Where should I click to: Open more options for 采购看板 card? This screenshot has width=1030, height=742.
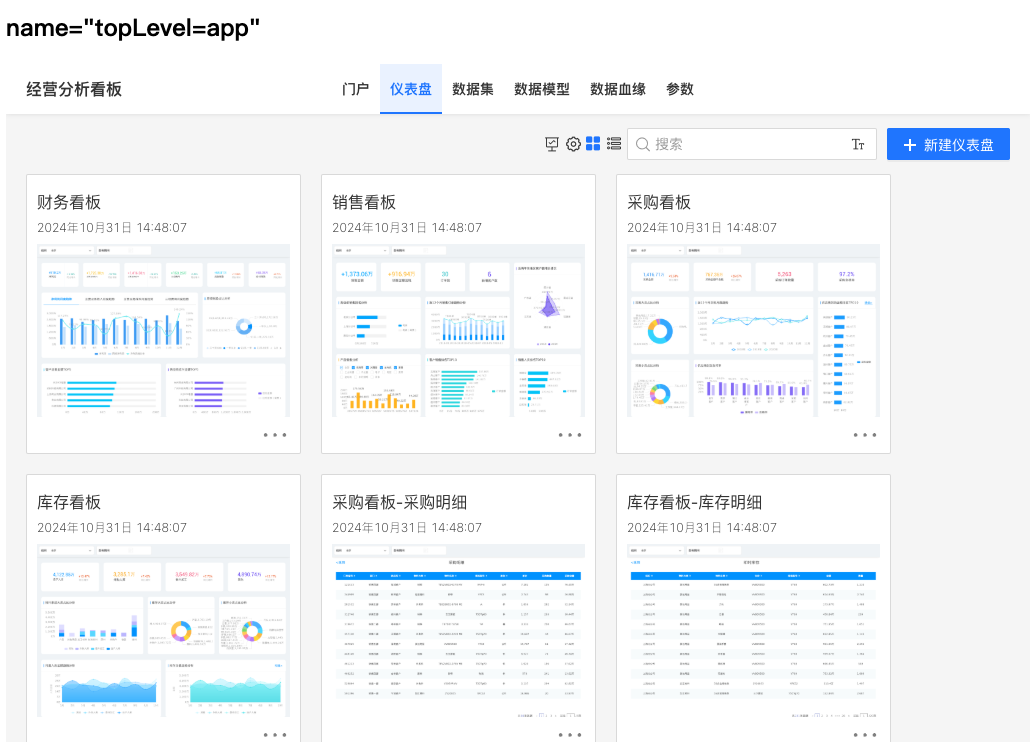864,435
